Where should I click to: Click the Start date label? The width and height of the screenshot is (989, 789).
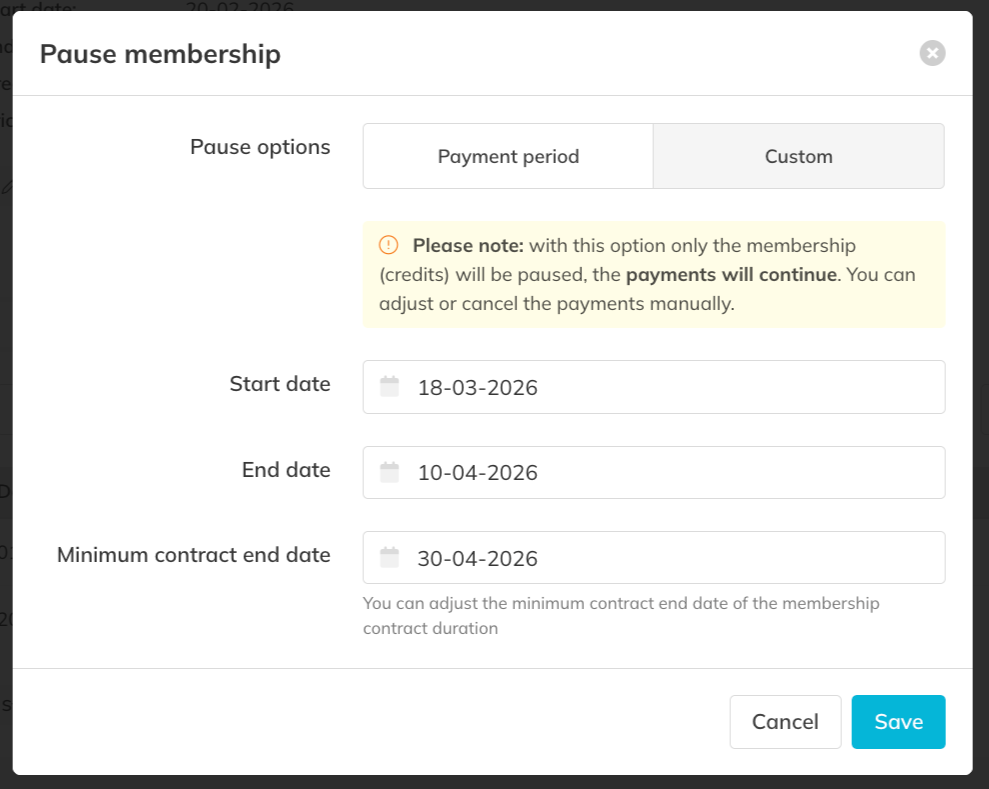(x=280, y=384)
